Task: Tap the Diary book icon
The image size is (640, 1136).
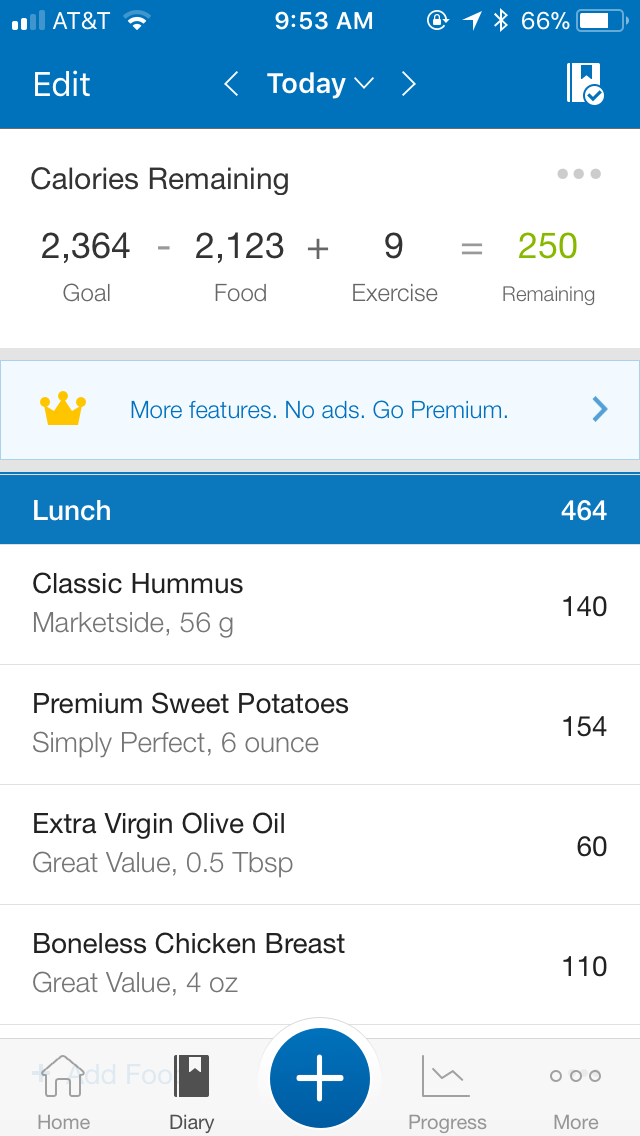Action: tap(191, 1078)
